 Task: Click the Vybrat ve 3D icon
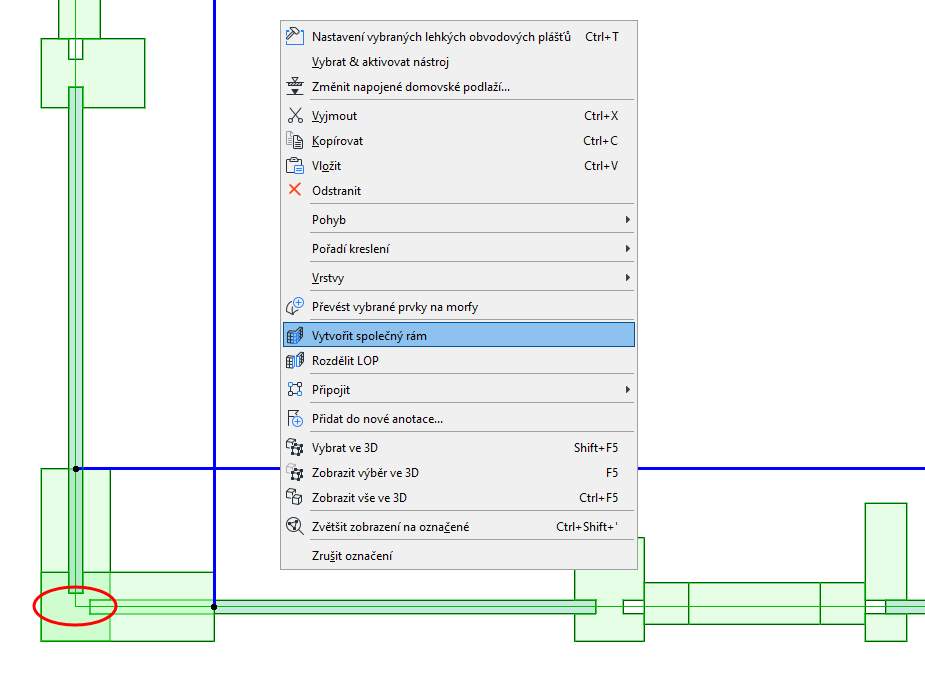(294, 447)
